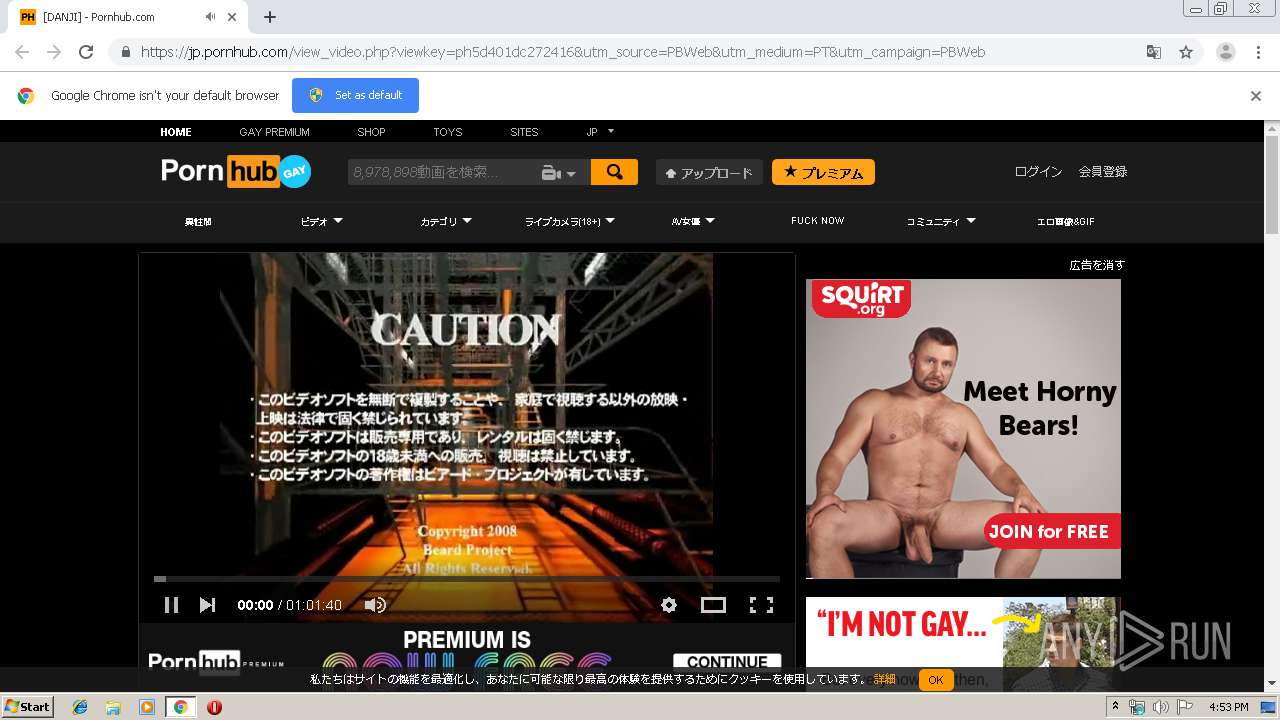Click the site logo in header

tap(236, 172)
